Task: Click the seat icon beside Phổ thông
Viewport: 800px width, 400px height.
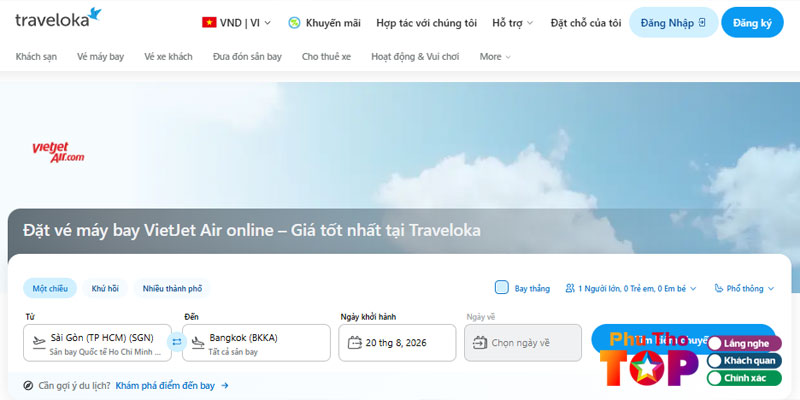Action: pyautogui.click(x=719, y=288)
